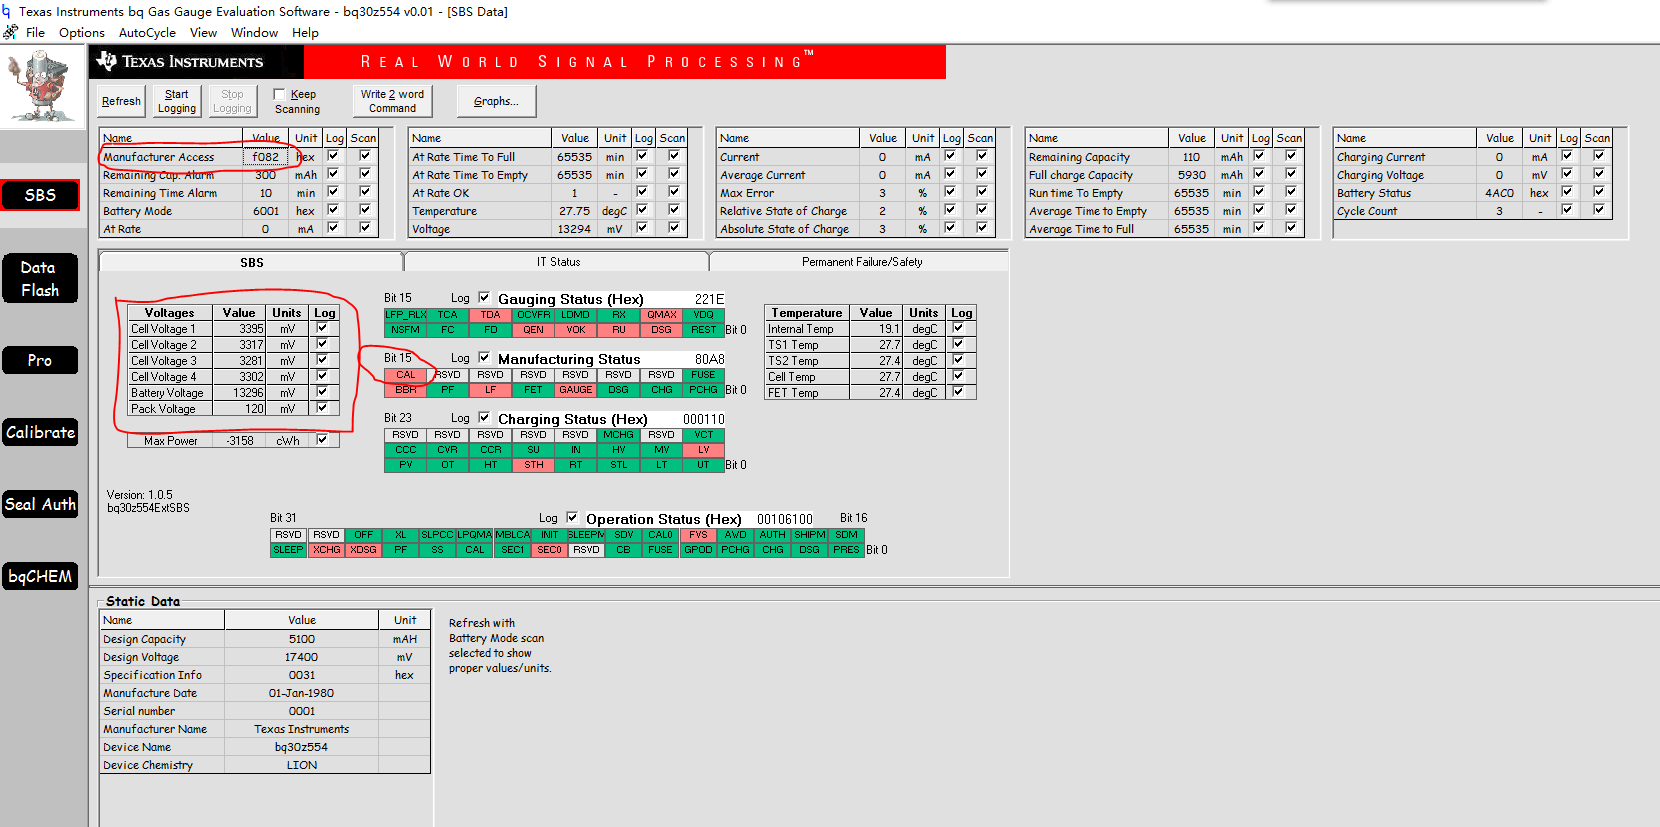Click the Refresh button
Image resolution: width=1660 pixels, height=827 pixels.
coord(121,101)
